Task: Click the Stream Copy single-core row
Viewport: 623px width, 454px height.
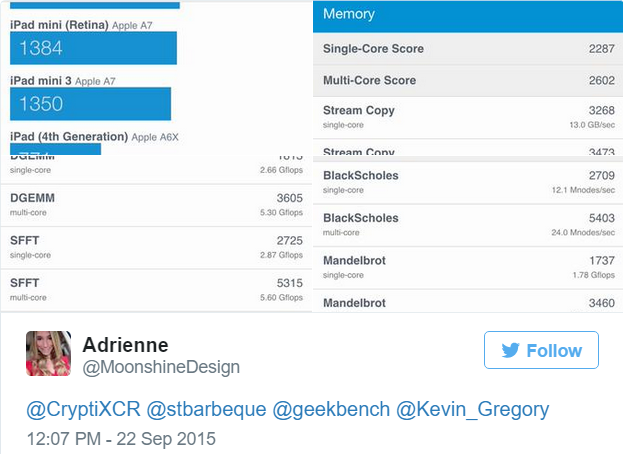Action: click(469, 117)
